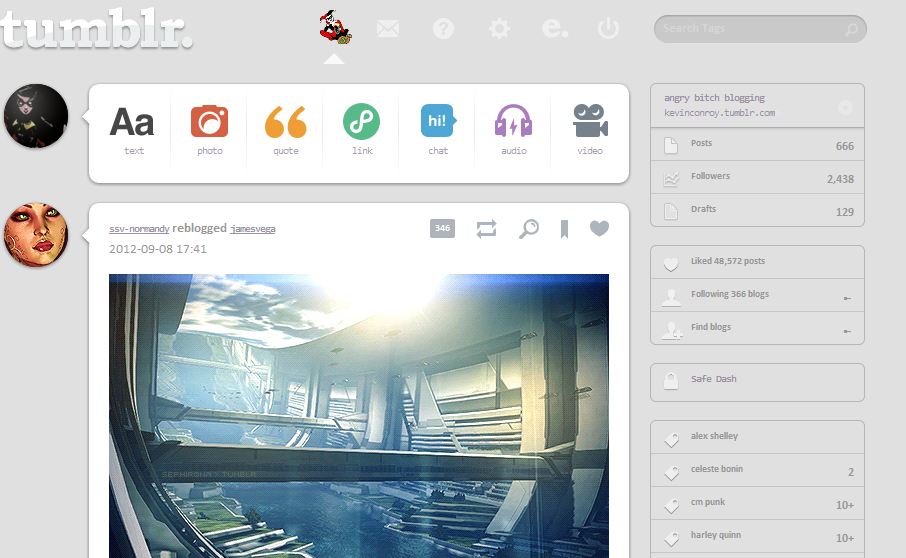
Task: Open ssv-normandy's red-haired avatar
Action: pos(36,234)
